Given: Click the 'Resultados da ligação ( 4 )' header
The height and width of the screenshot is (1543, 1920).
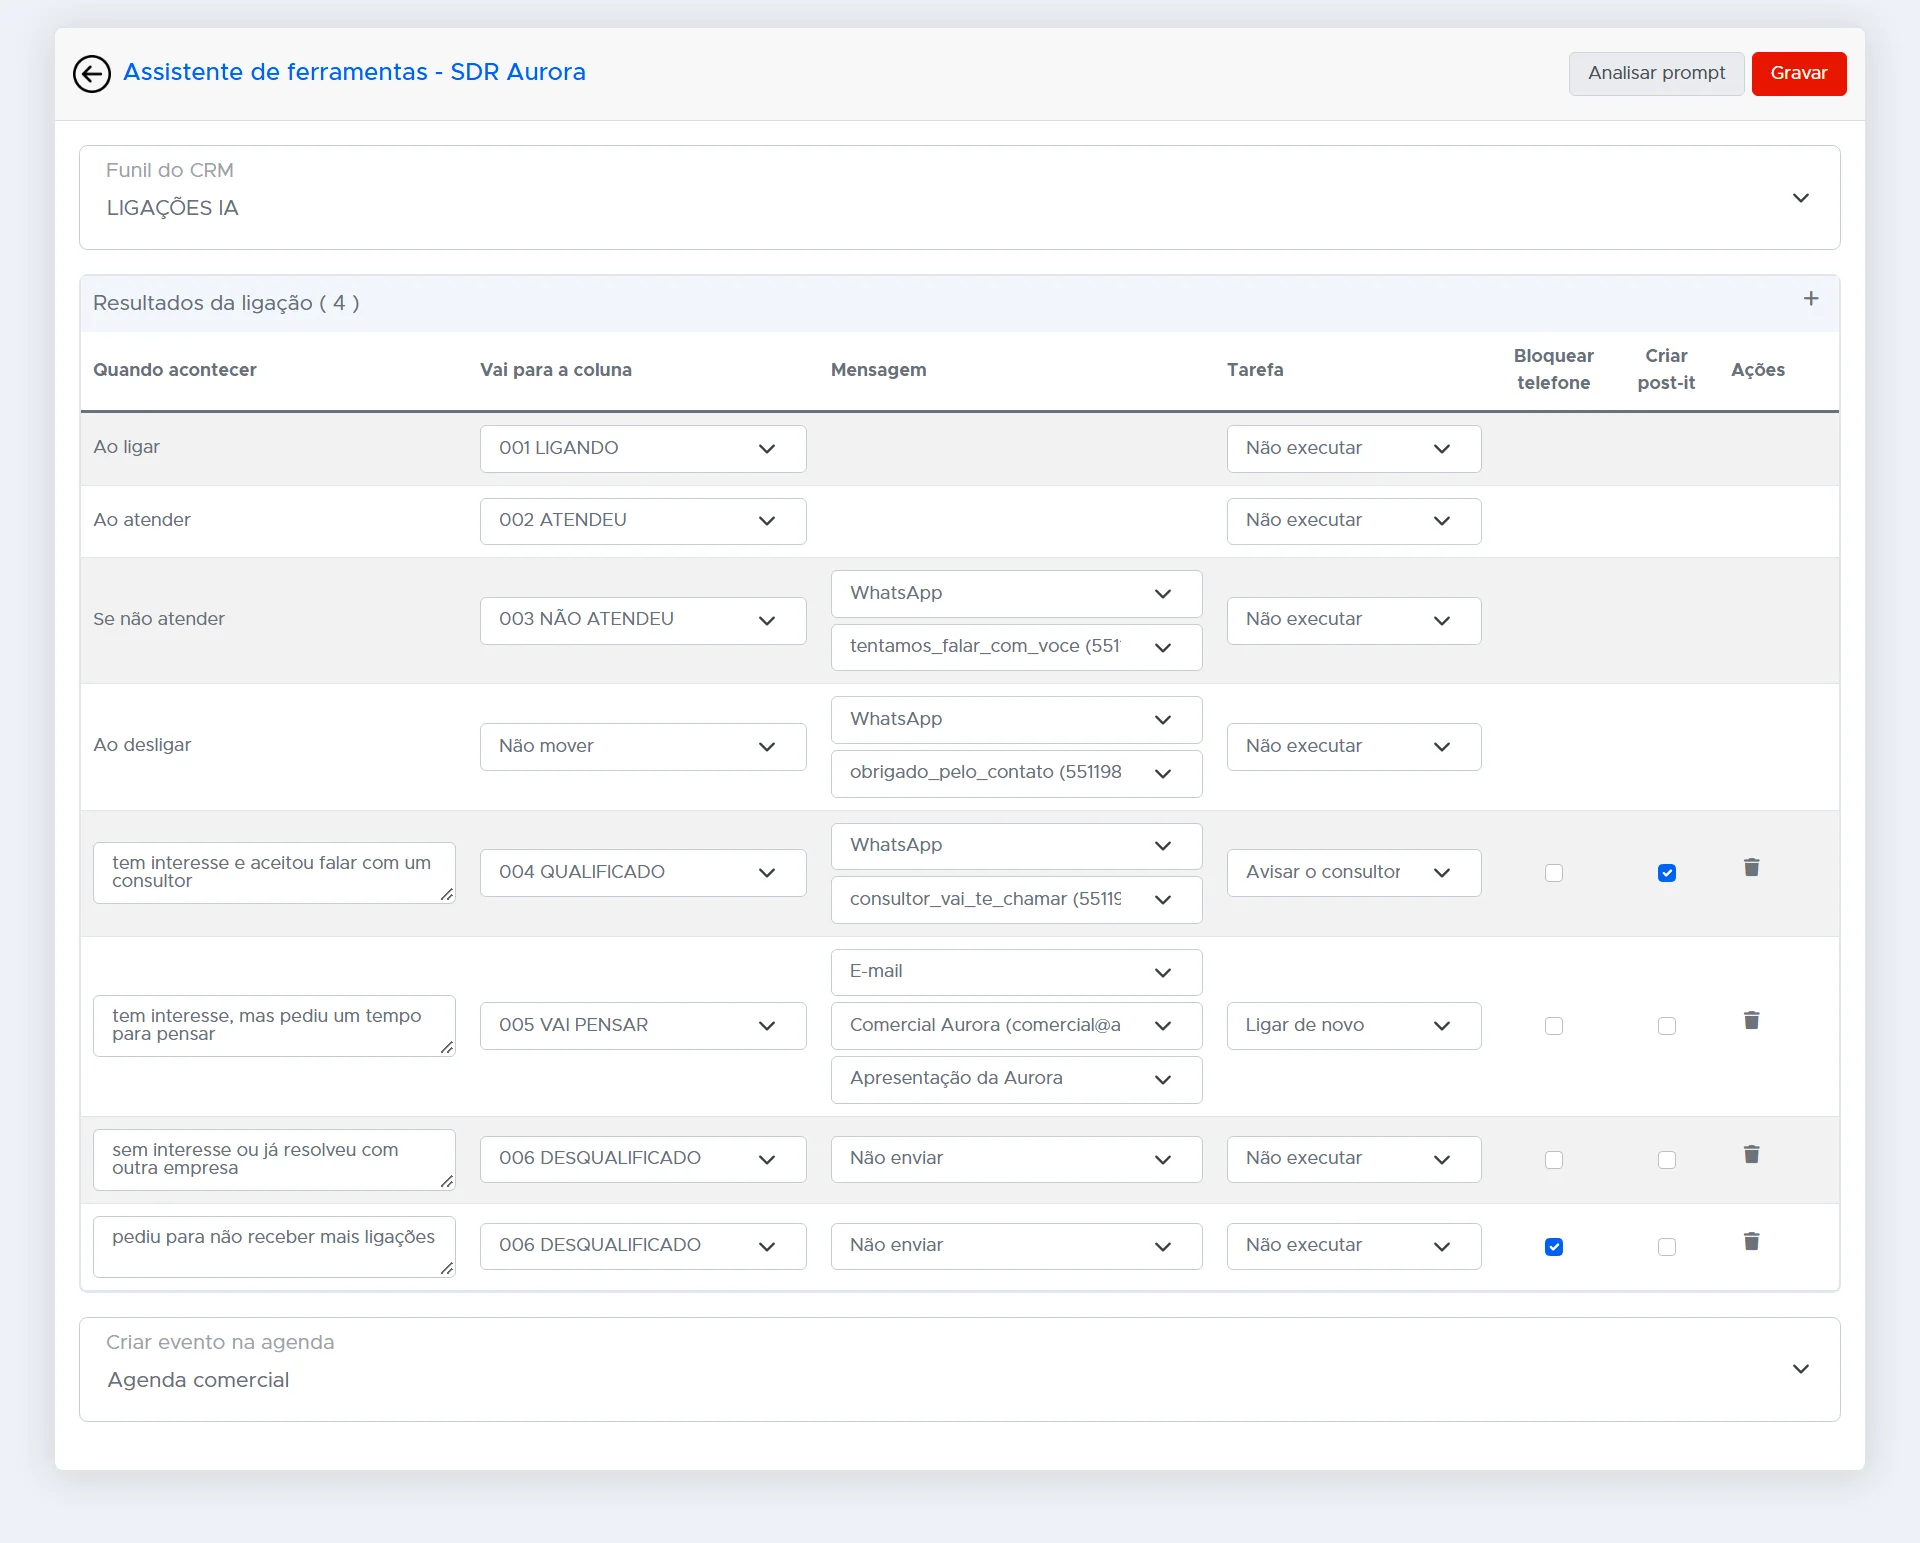Looking at the screenshot, I should (226, 303).
